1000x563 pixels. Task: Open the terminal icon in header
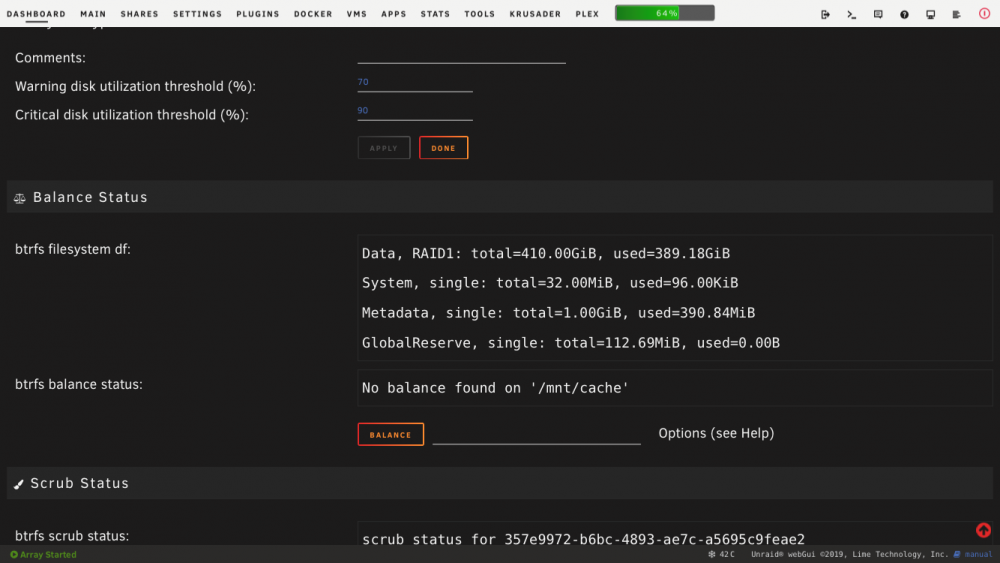pyautogui.click(x=851, y=14)
